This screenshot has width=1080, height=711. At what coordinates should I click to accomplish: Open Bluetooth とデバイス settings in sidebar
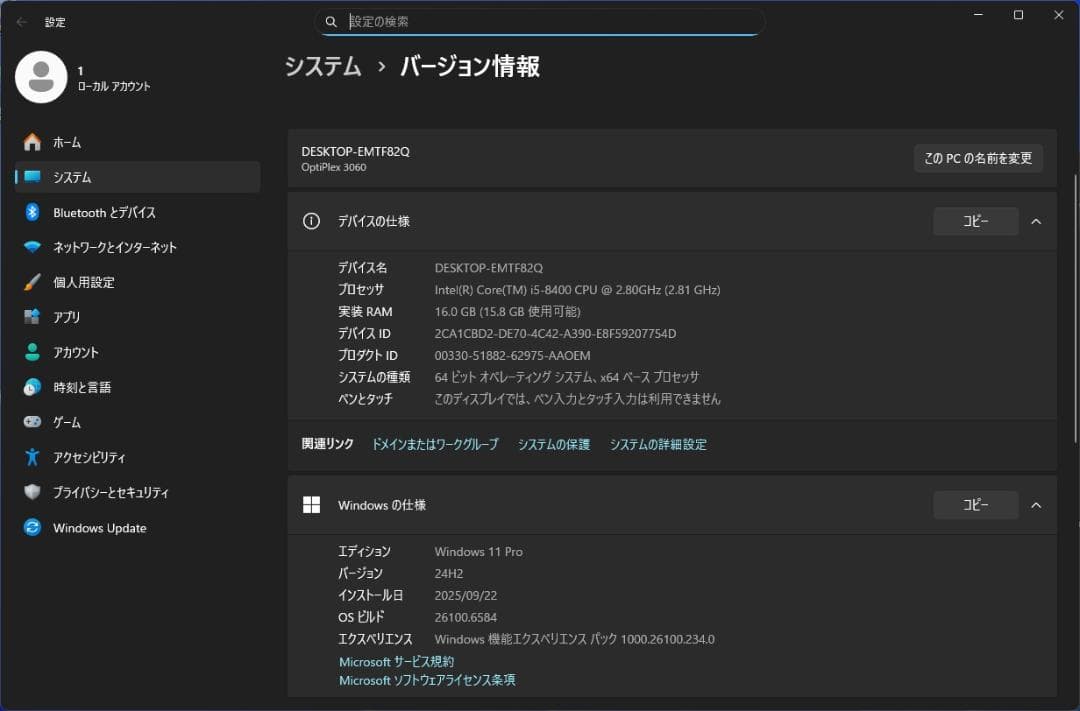99,212
